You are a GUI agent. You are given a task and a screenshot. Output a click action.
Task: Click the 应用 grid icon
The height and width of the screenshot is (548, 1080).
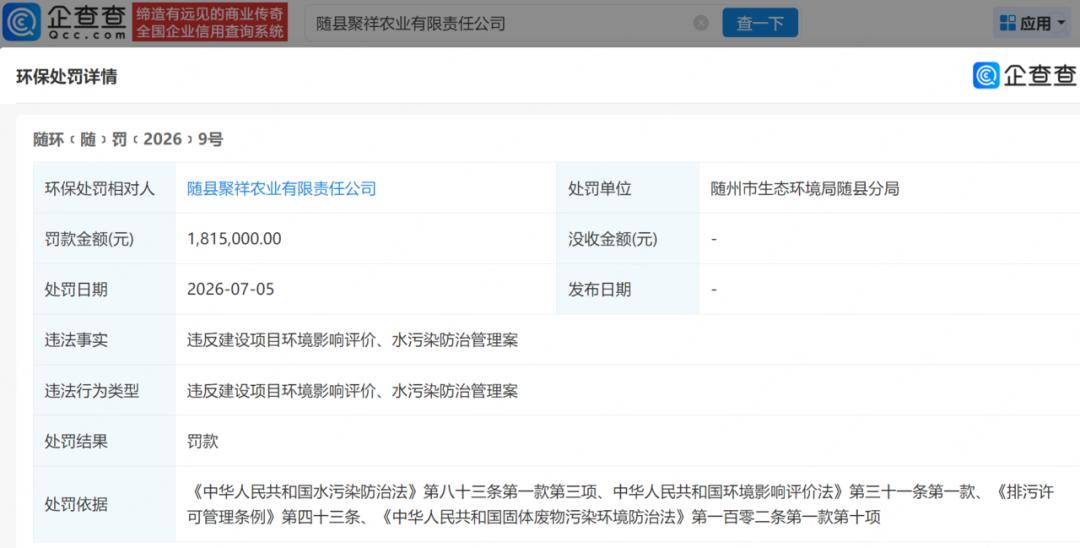click(x=1008, y=23)
